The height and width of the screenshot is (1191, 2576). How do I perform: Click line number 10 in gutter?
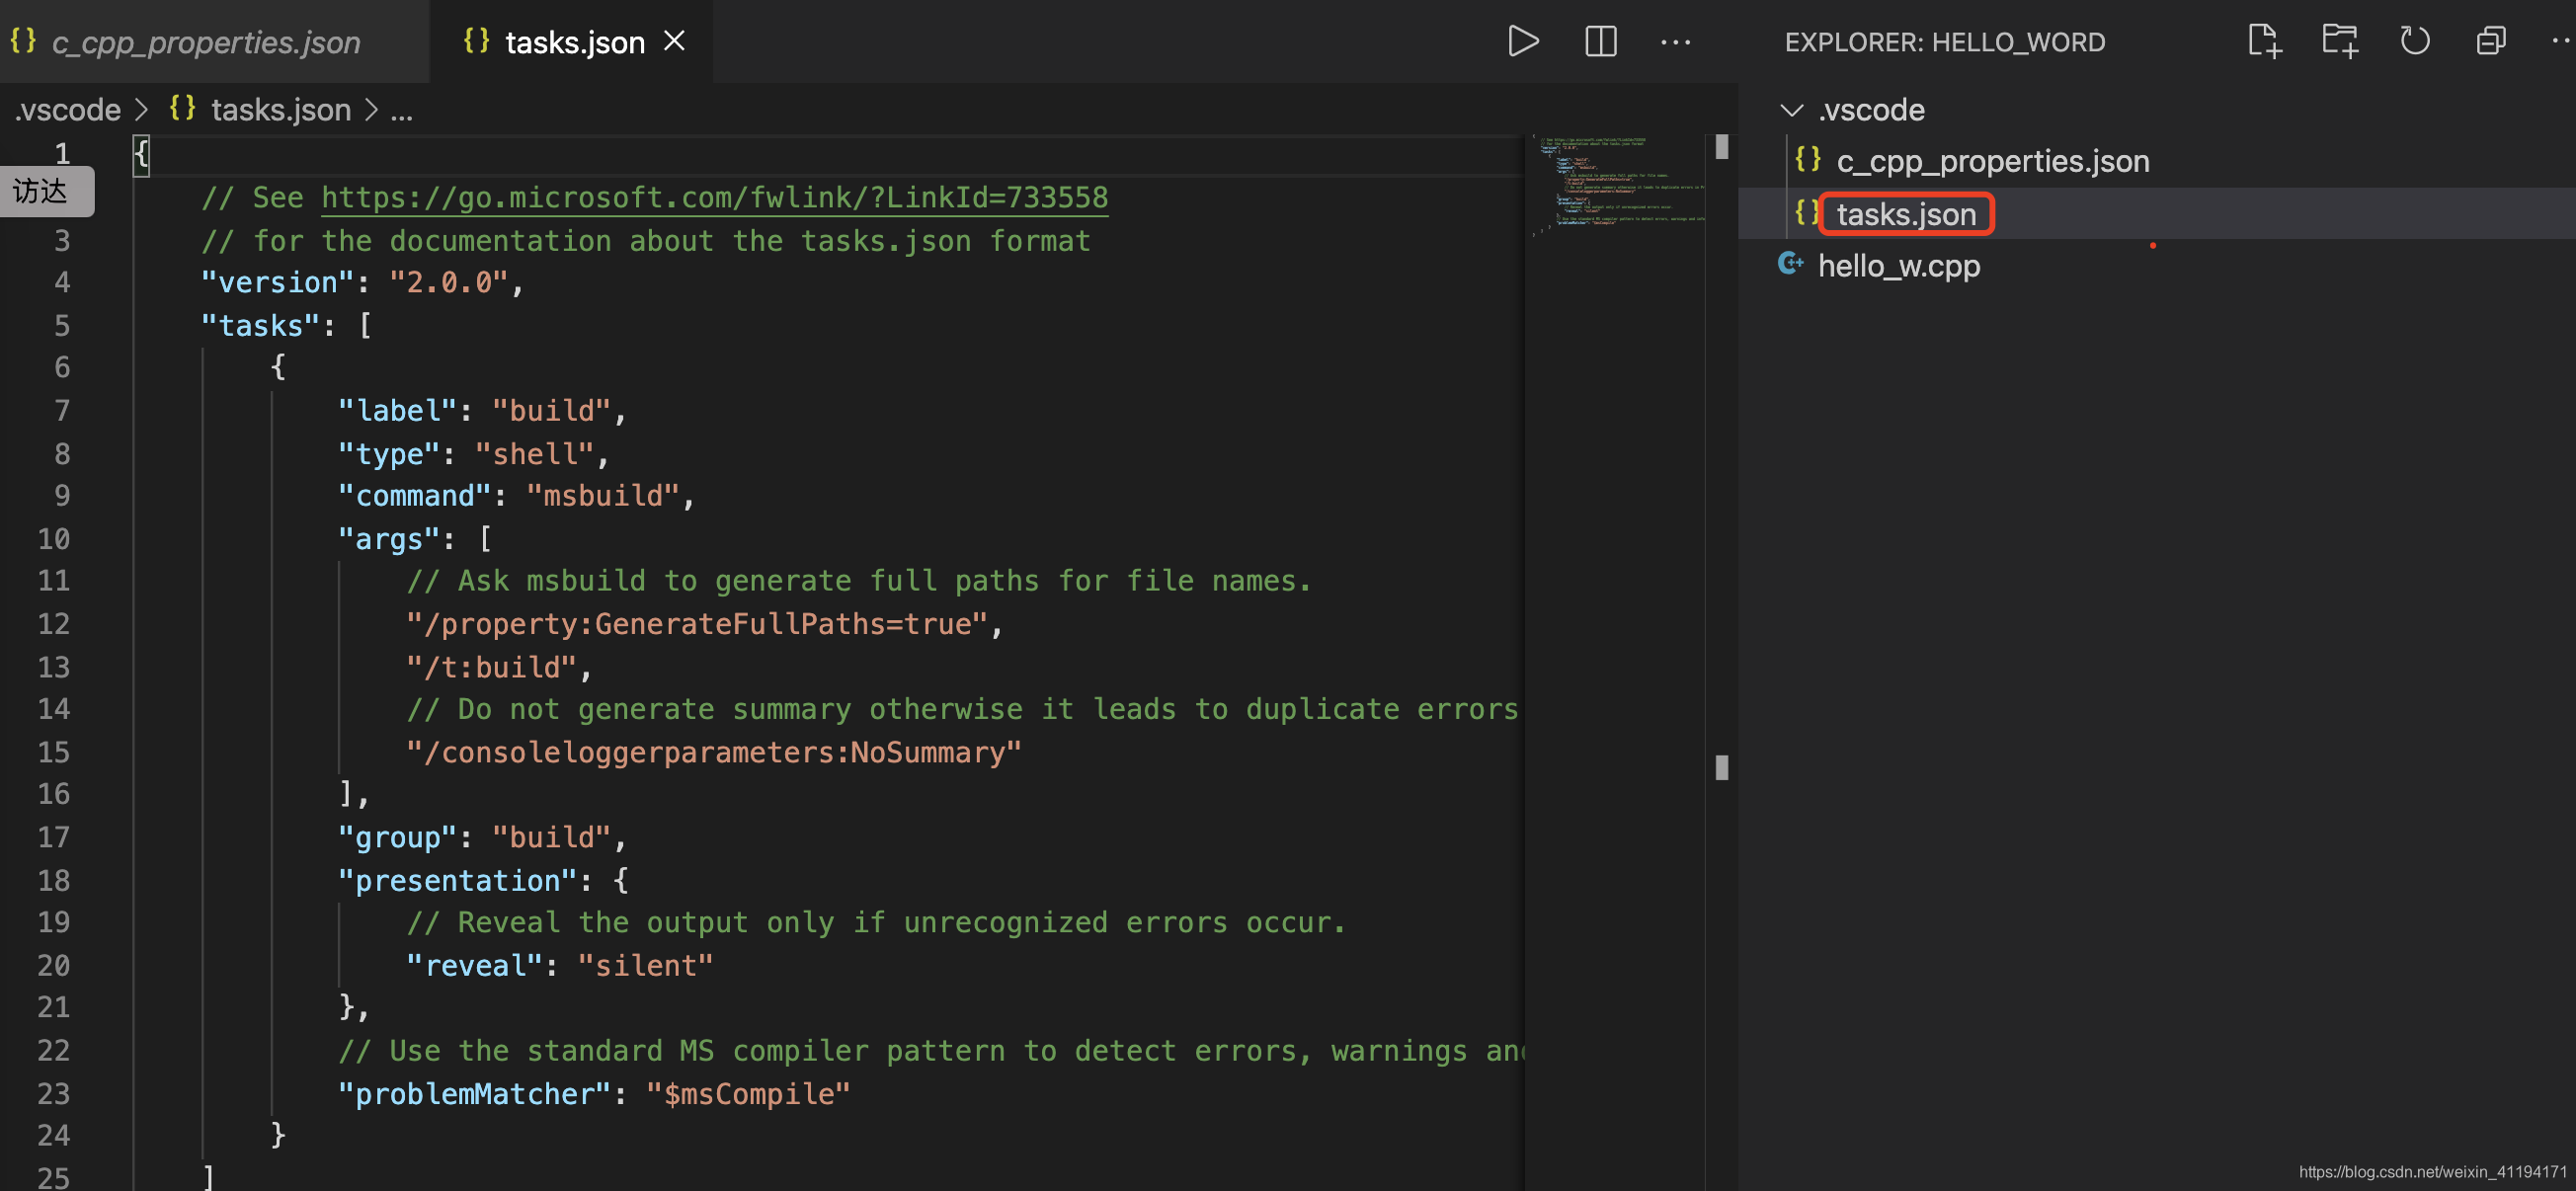pyautogui.click(x=53, y=539)
